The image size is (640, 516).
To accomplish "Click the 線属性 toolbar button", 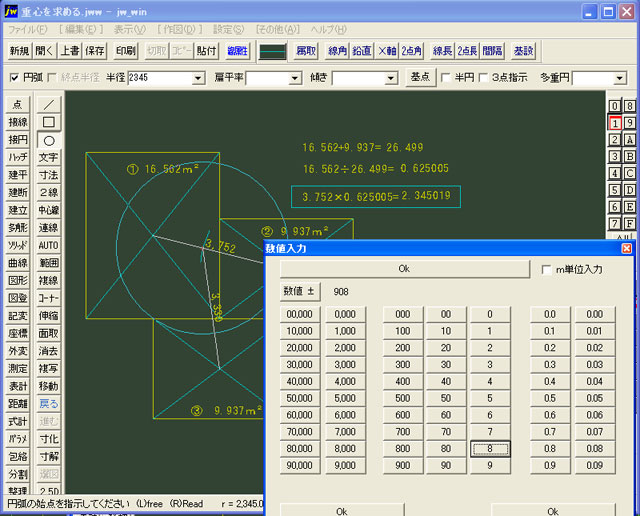I will click(237, 51).
